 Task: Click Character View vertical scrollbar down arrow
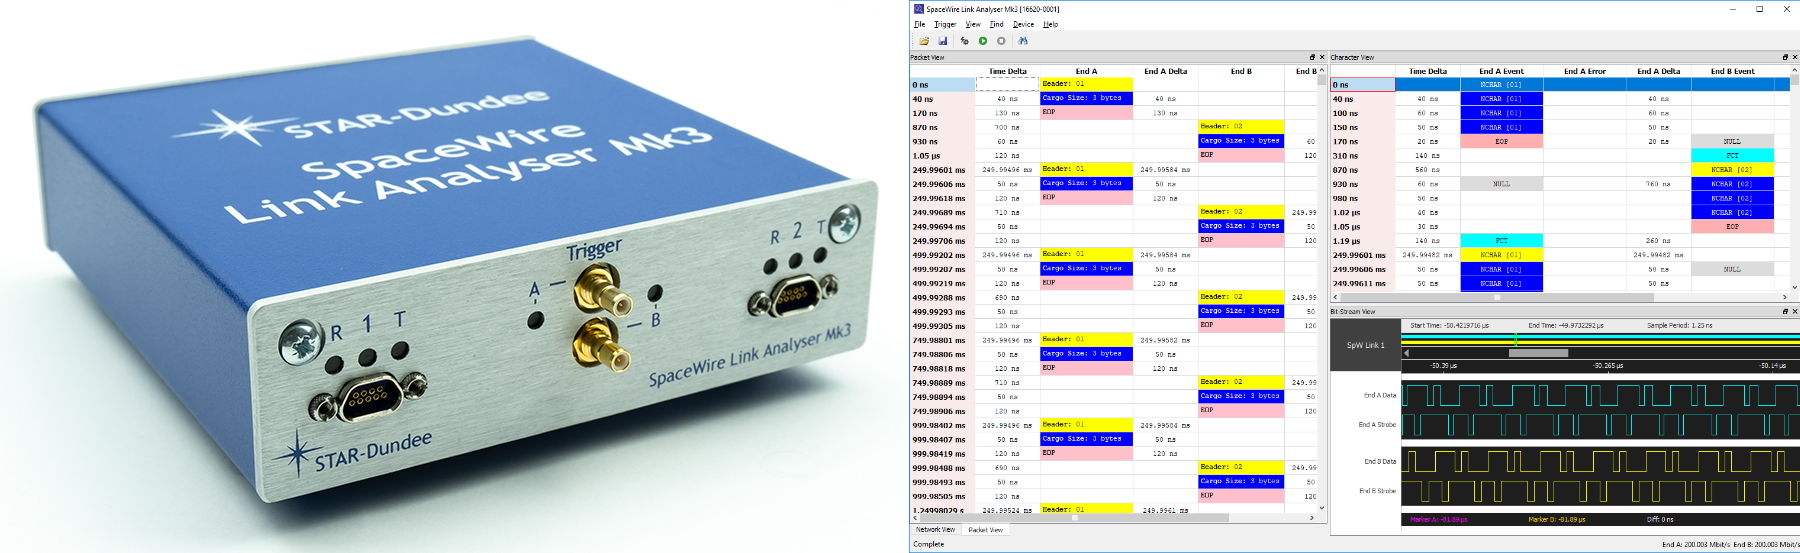click(1795, 286)
